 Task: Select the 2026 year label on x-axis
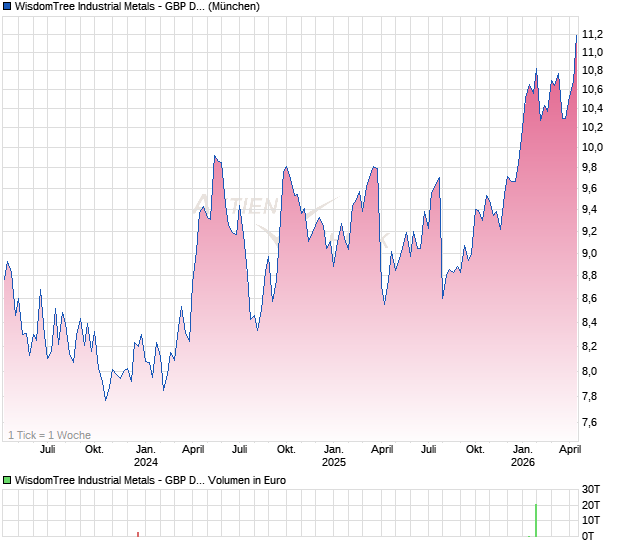click(x=522, y=462)
